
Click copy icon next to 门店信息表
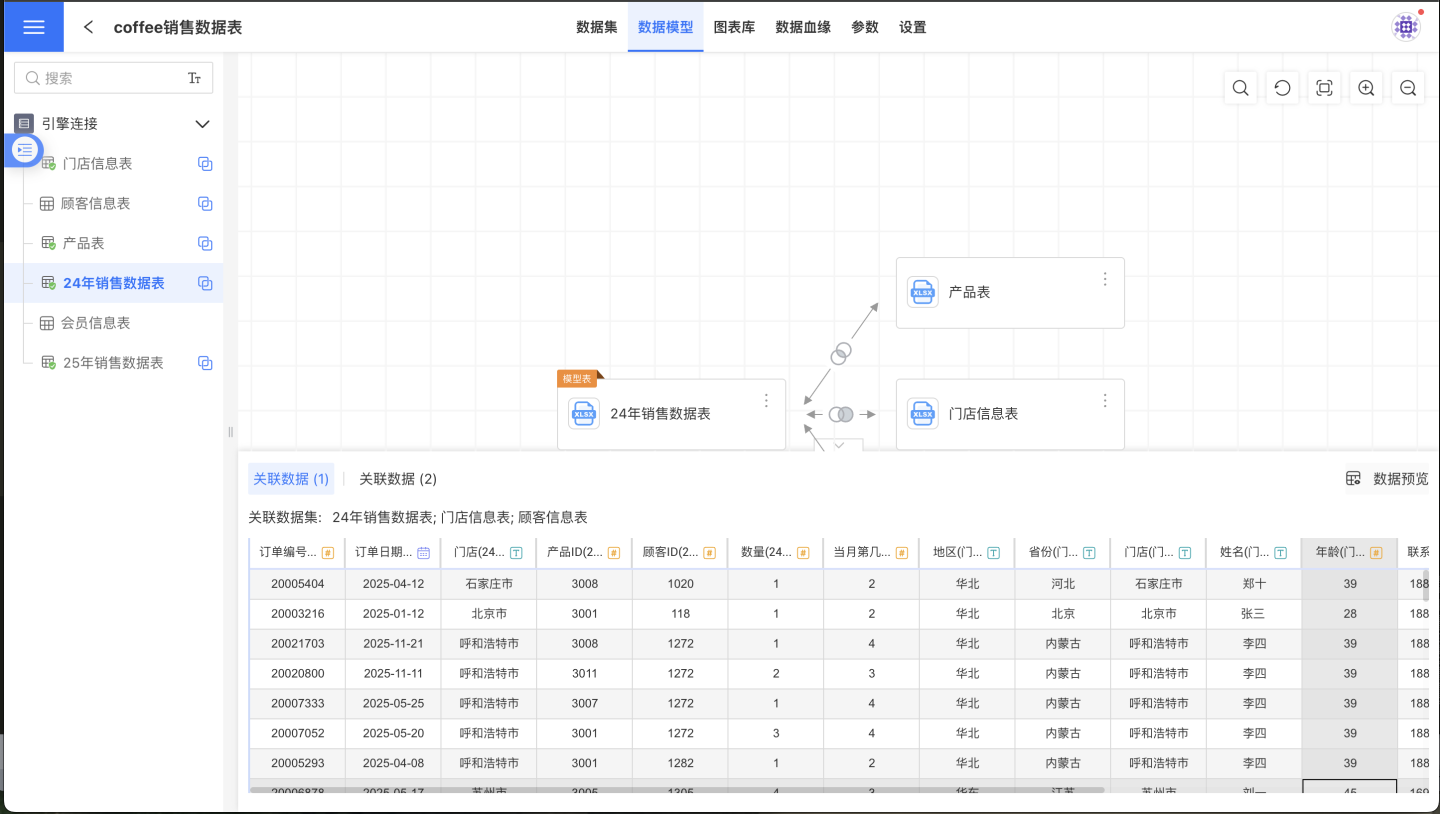click(x=205, y=164)
